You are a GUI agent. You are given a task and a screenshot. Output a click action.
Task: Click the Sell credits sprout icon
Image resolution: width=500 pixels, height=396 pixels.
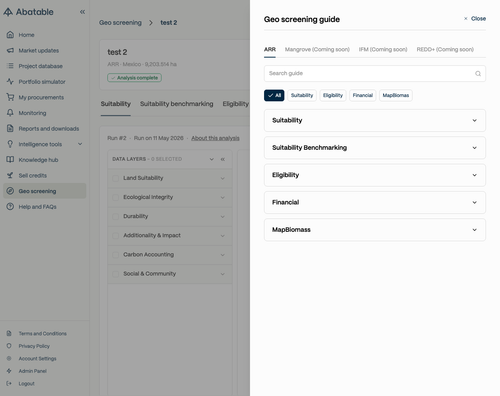pyautogui.click(x=10, y=175)
